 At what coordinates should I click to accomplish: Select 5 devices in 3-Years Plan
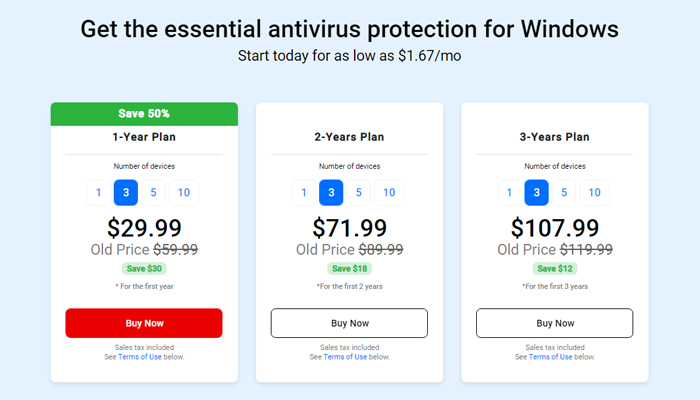point(564,193)
